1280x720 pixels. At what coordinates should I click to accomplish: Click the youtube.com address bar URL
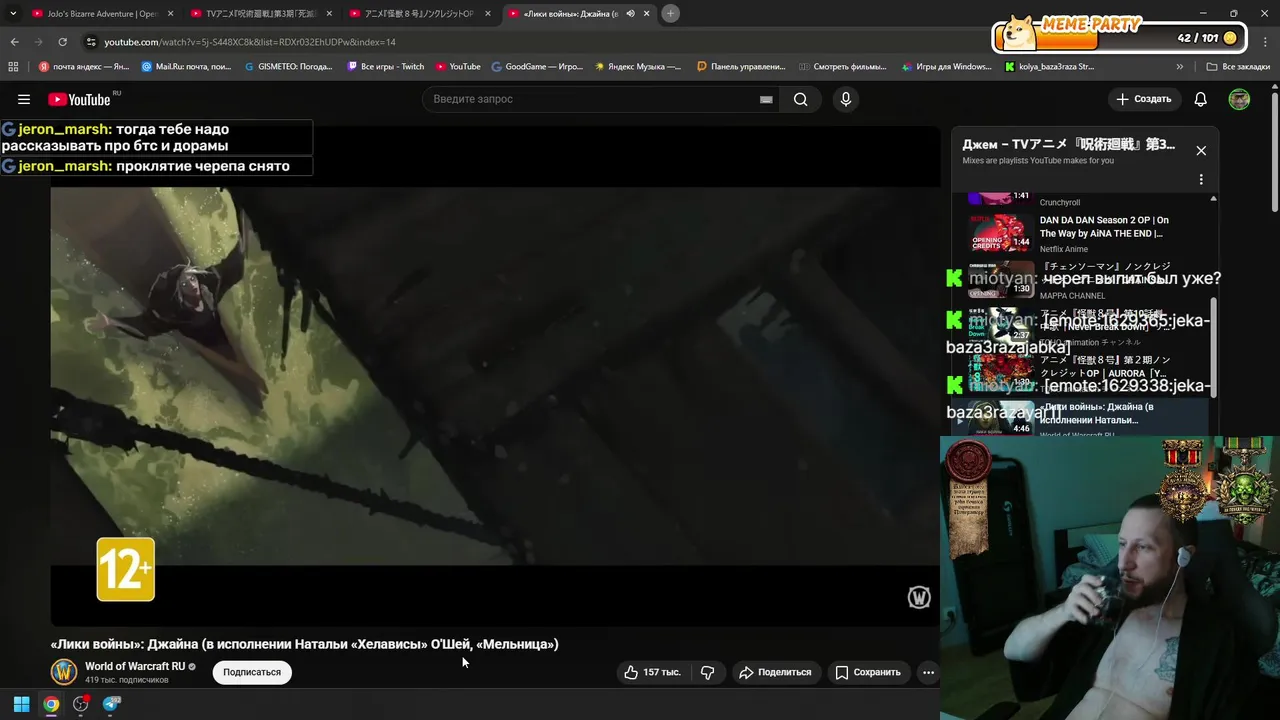click(x=250, y=42)
